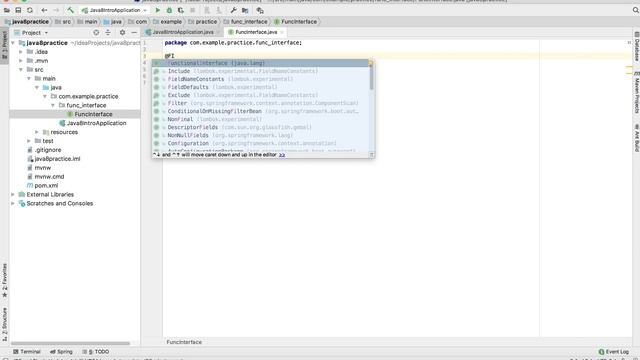640x360 pixels.
Task: Click the practice breadcrumb
Action: 203,22
